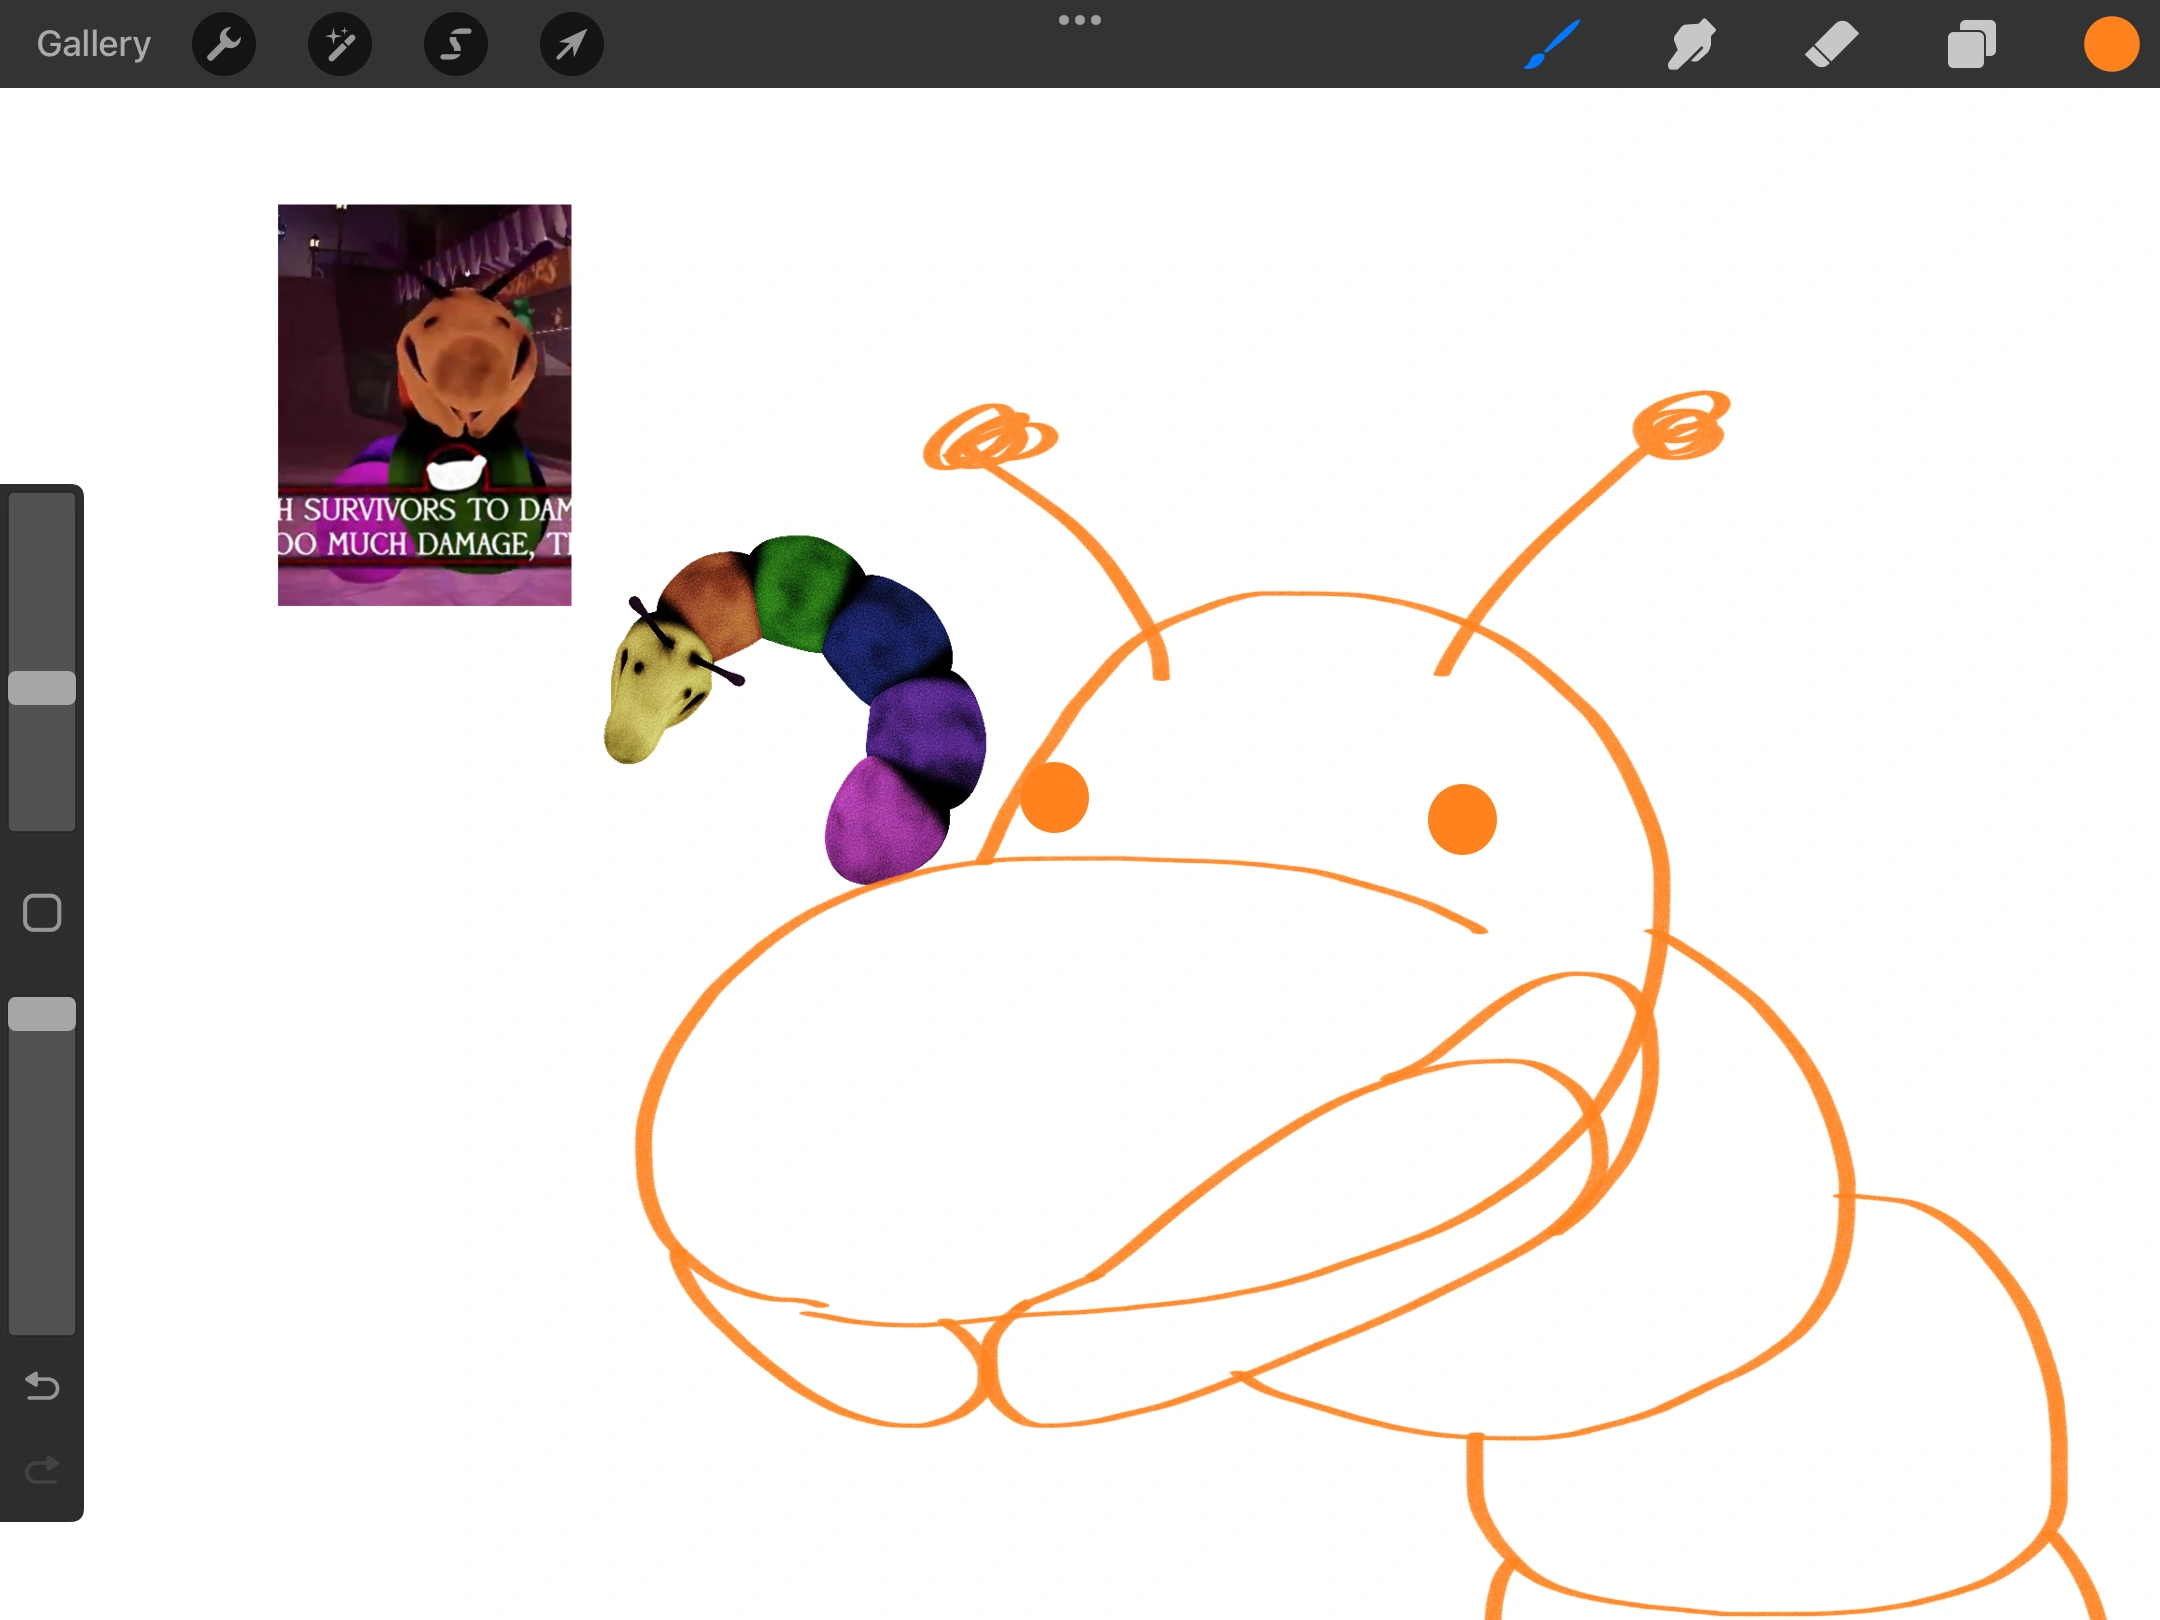Tap the reference screenshot image on canvas
Viewport: 2160px width, 1620px height.
tap(424, 404)
